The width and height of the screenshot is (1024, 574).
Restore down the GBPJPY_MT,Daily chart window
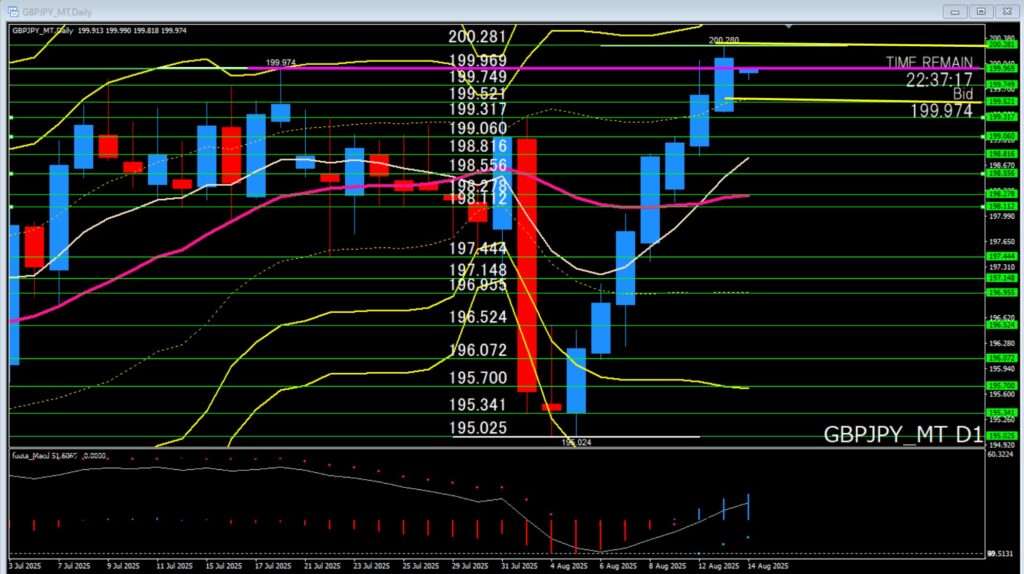pyautogui.click(x=980, y=12)
